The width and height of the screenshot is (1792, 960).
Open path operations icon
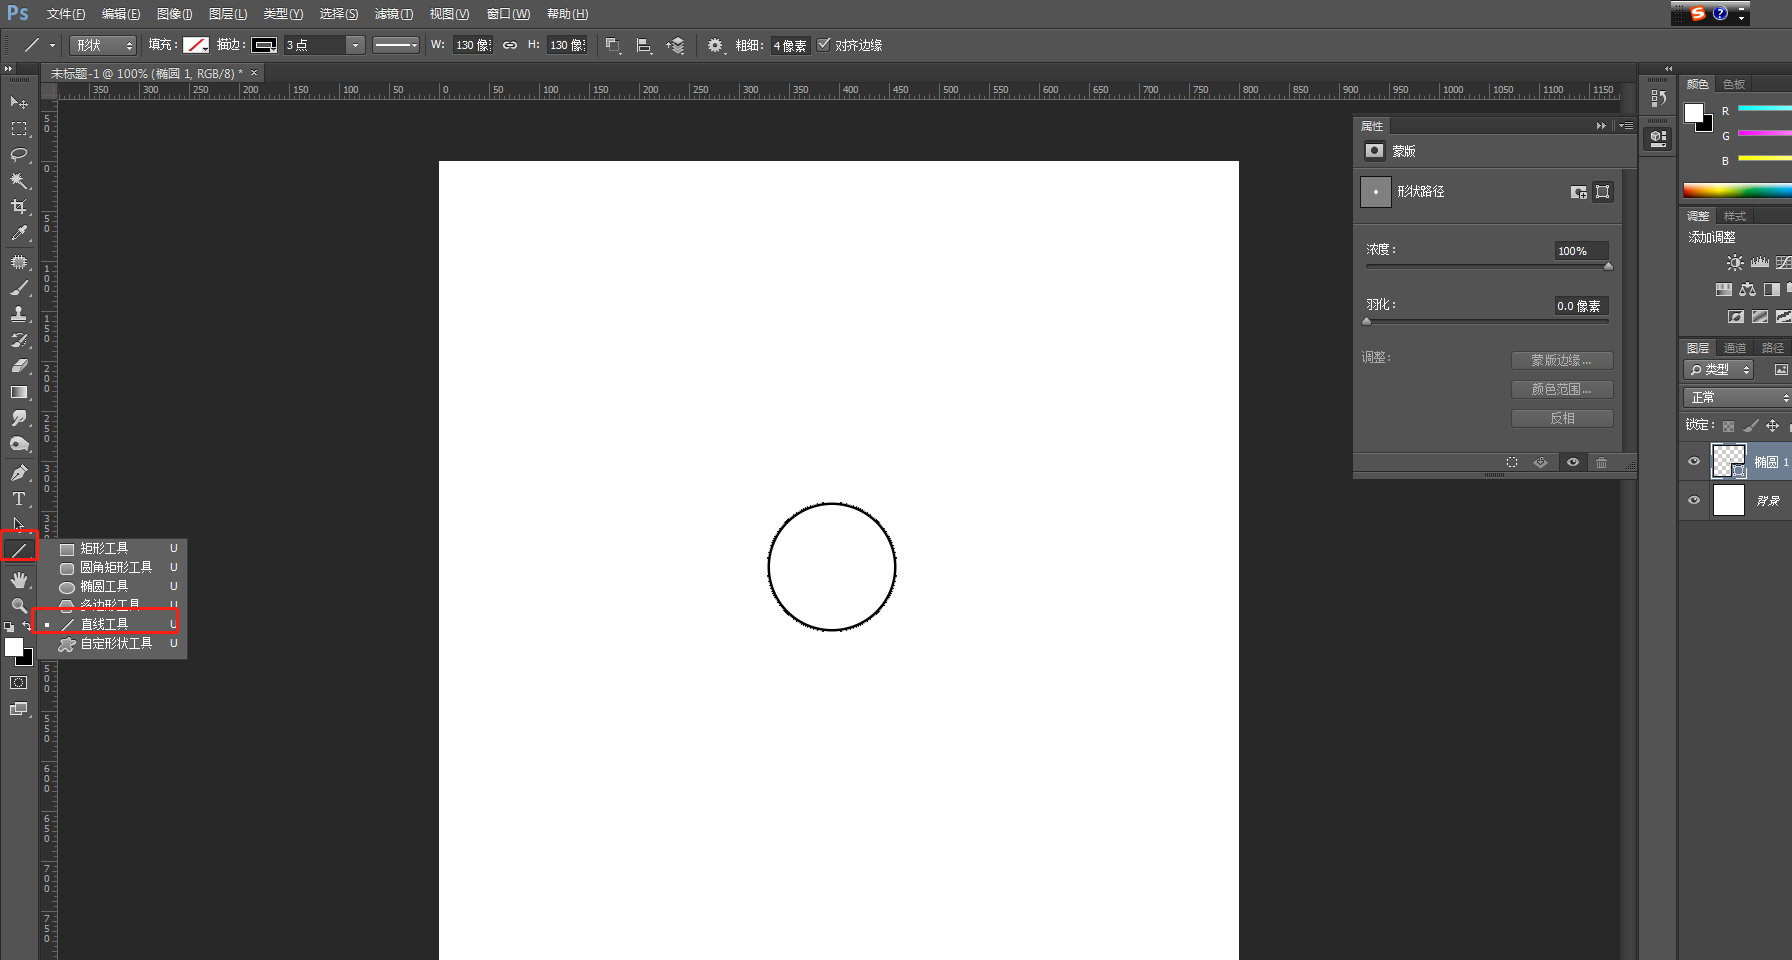click(613, 45)
